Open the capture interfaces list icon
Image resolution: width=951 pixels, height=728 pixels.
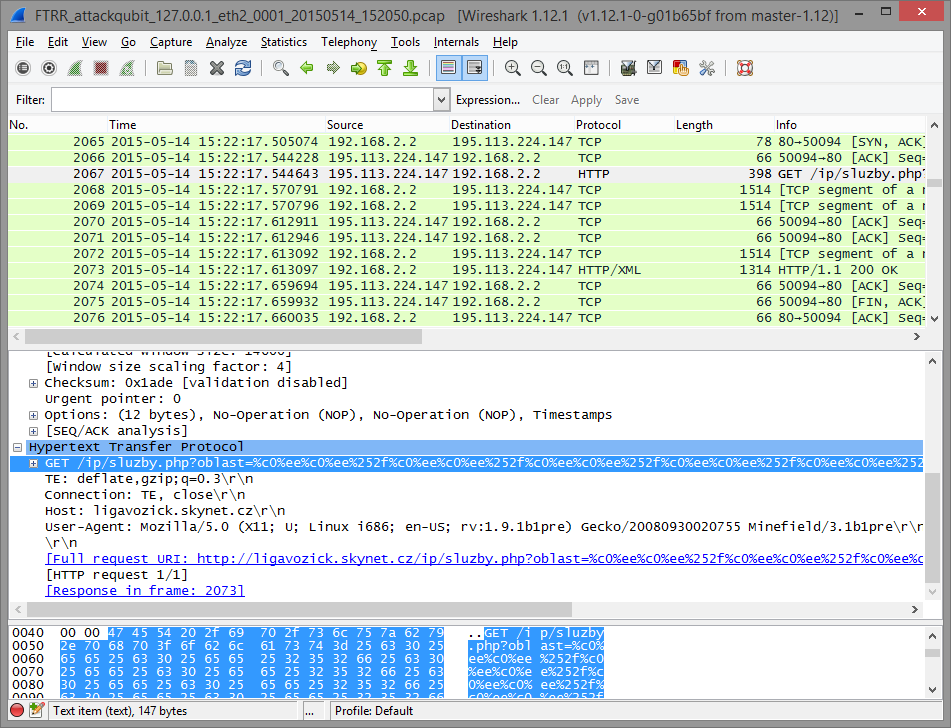23,68
